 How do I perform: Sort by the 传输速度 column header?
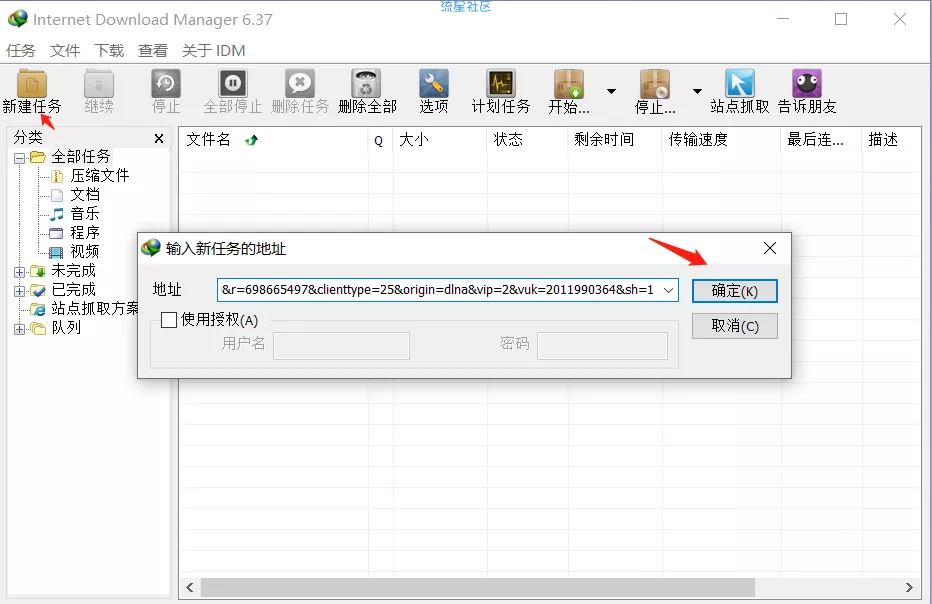point(721,140)
